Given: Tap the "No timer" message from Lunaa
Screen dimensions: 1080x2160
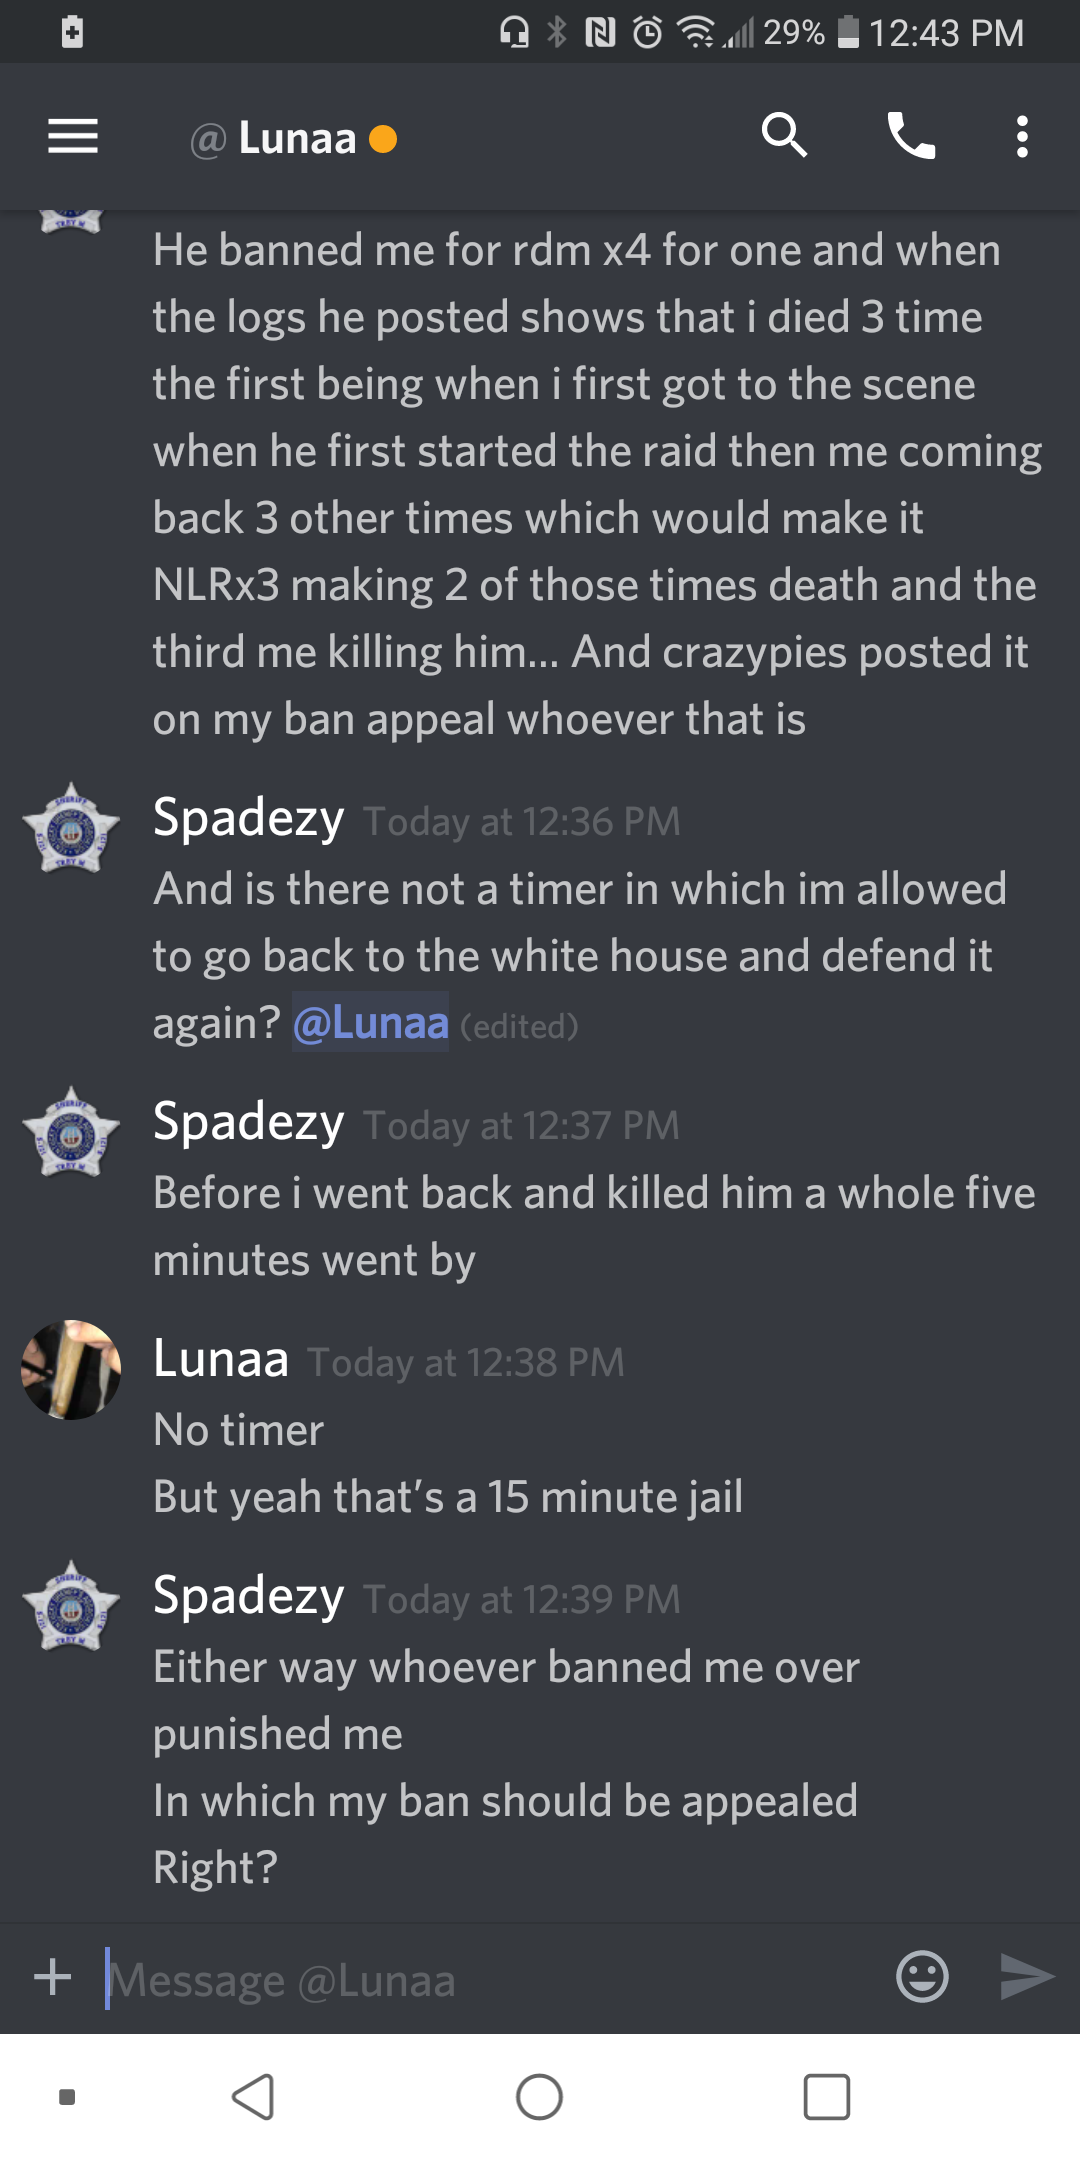Looking at the screenshot, I should (239, 1429).
